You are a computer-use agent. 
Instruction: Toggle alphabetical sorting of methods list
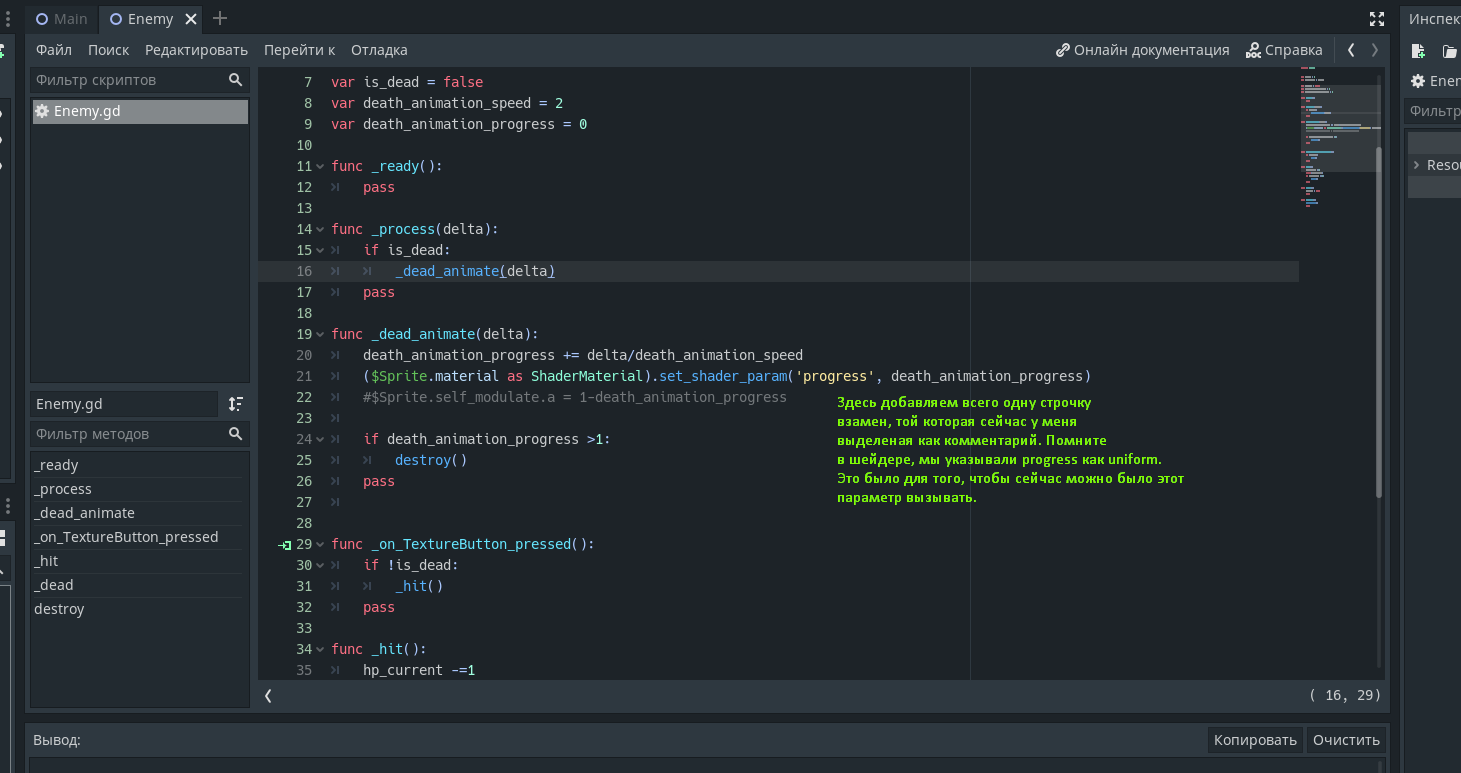[x=235, y=404]
